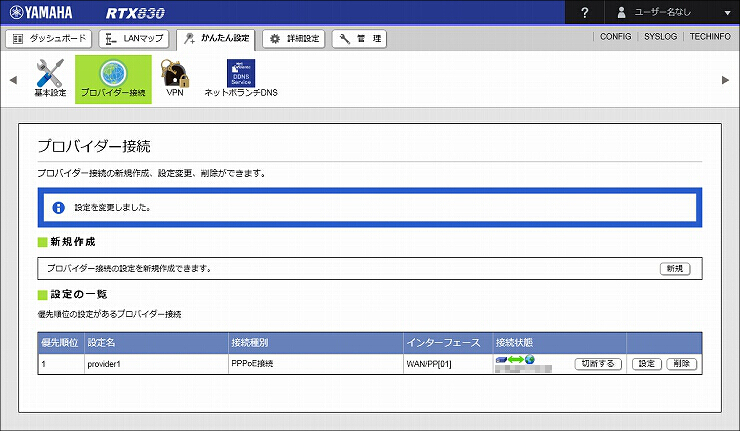Click the ユーザー名なし user label
The image size is (740, 431).
click(x=663, y=13)
